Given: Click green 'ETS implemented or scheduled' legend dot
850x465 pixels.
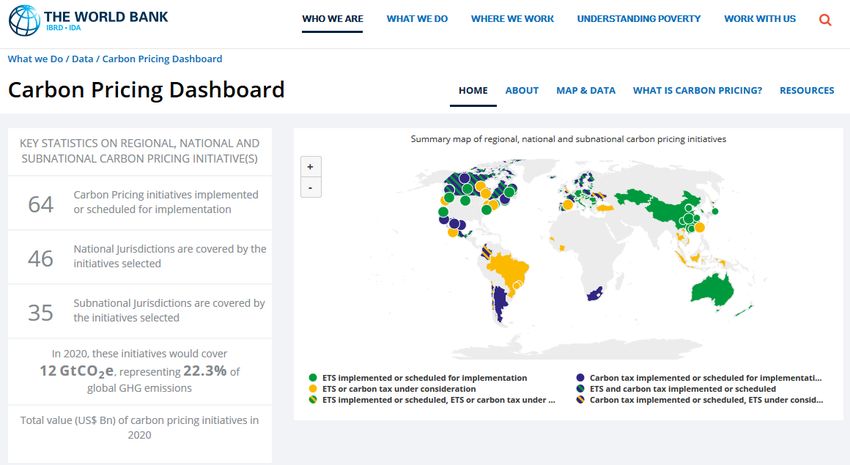Looking at the screenshot, I should tap(313, 378).
